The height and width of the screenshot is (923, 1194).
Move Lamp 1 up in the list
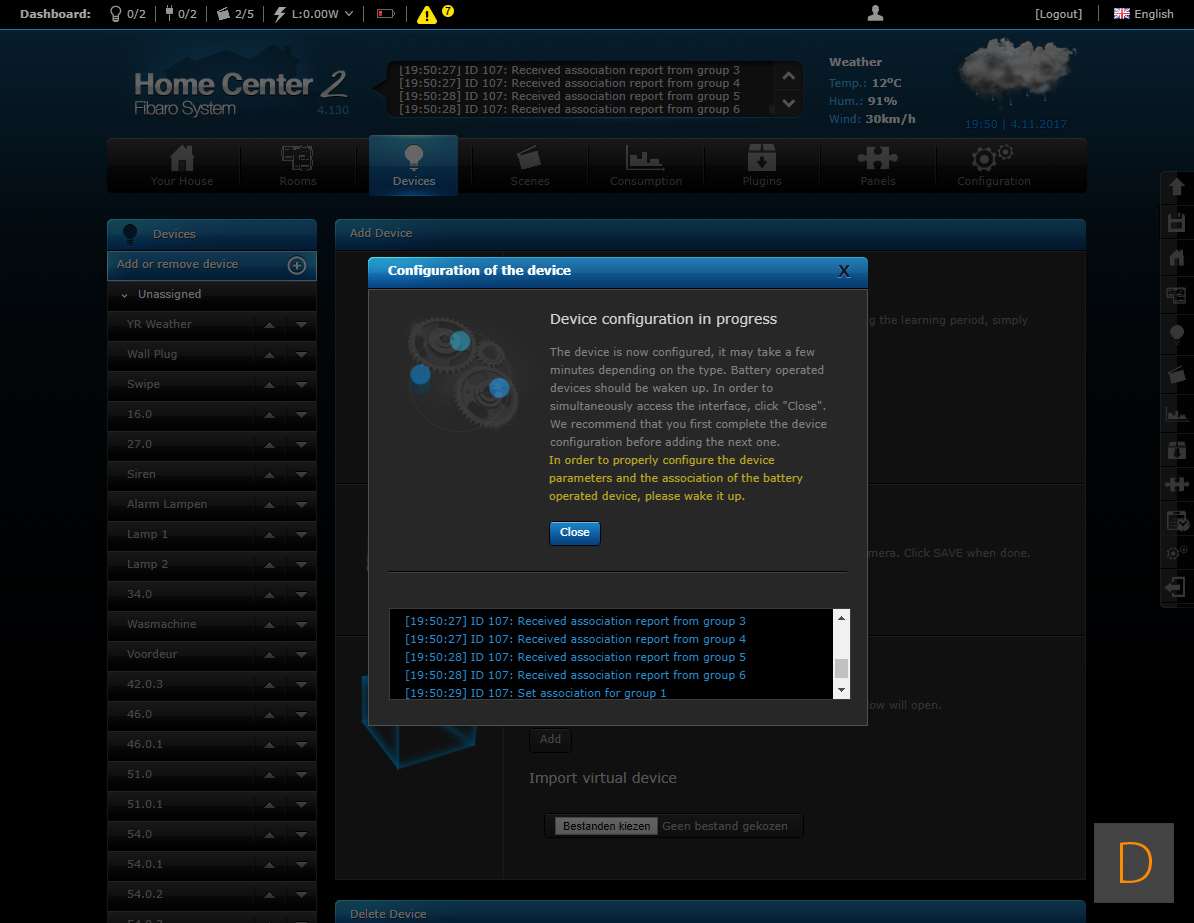coord(269,535)
